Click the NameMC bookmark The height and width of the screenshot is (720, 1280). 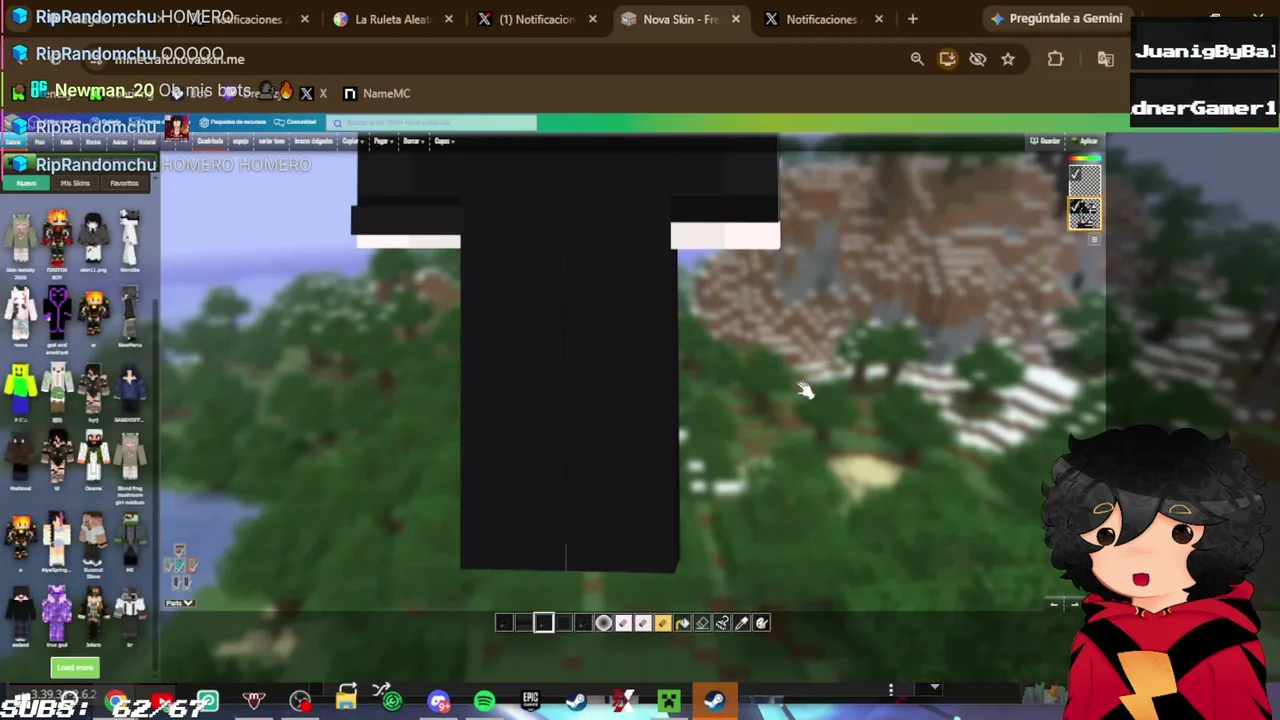377,93
